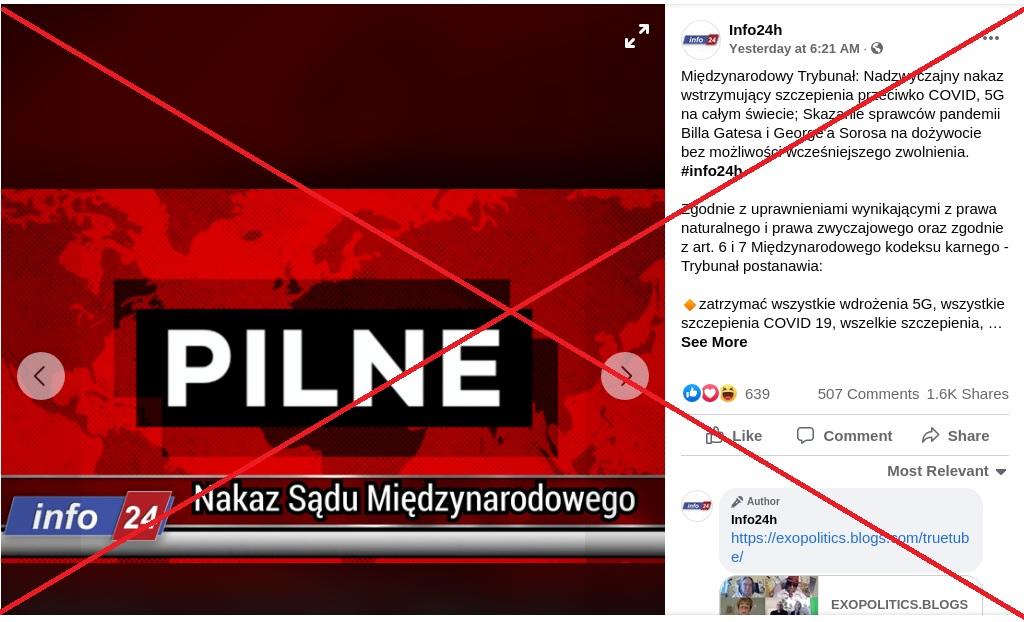Open post options three-dot menu

pyautogui.click(x=991, y=38)
